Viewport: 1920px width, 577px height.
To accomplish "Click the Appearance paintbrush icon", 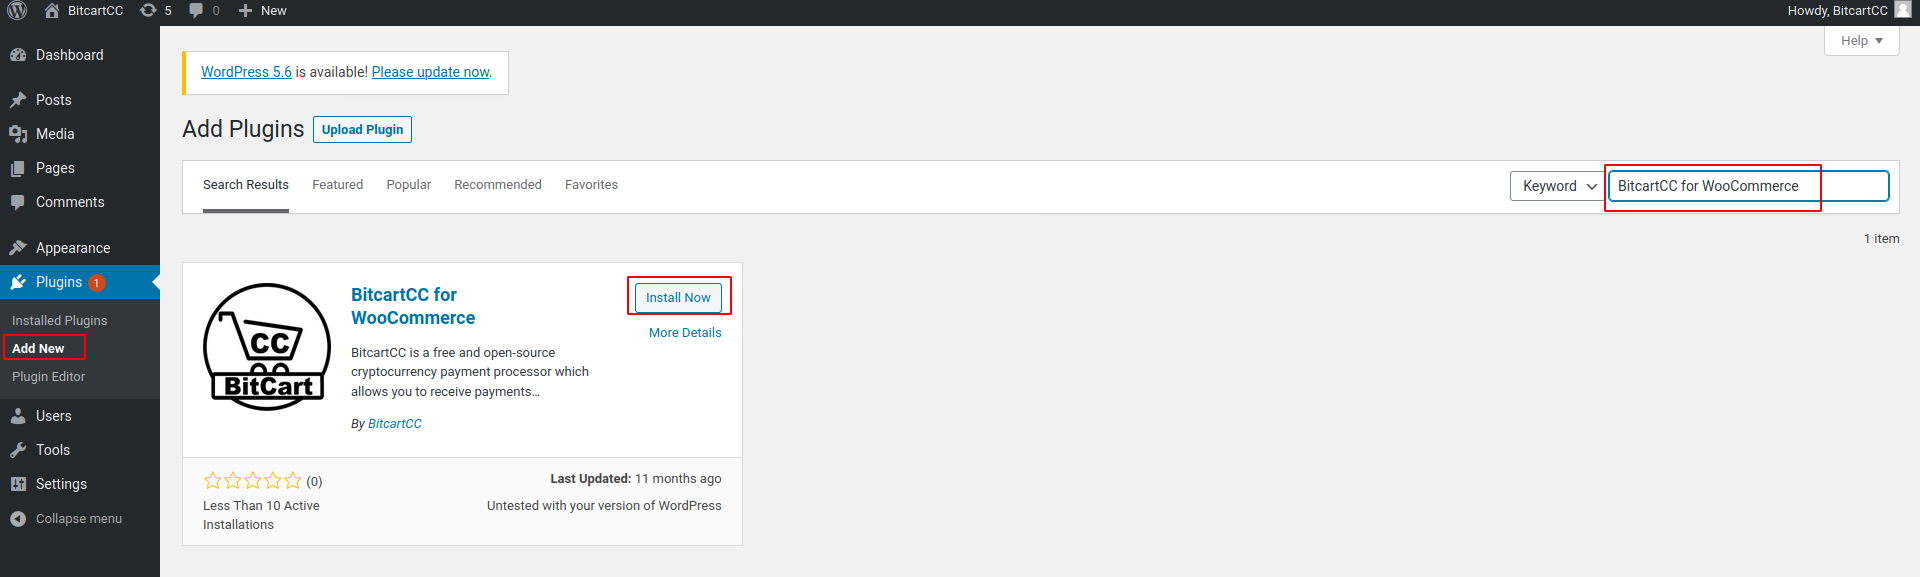I will [18, 248].
